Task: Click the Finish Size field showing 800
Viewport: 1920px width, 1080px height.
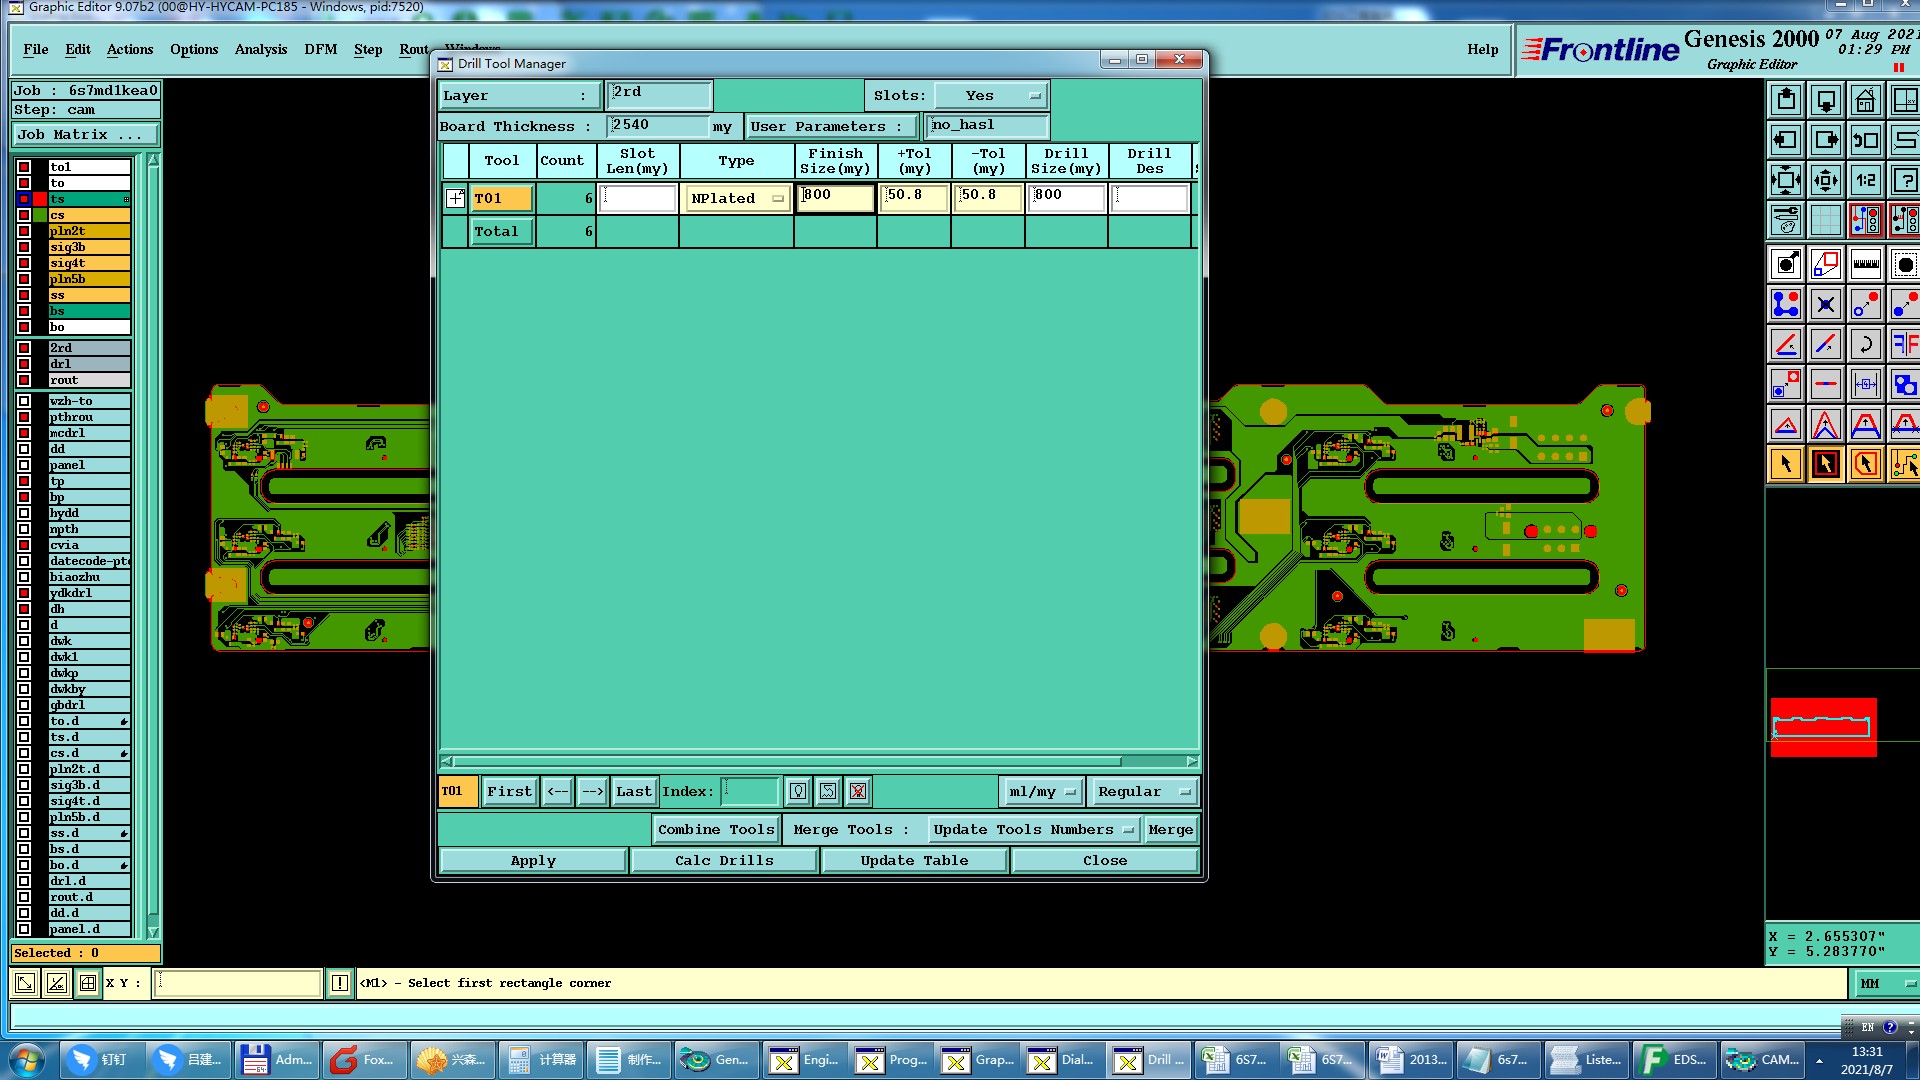Action: [x=835, y=196]
